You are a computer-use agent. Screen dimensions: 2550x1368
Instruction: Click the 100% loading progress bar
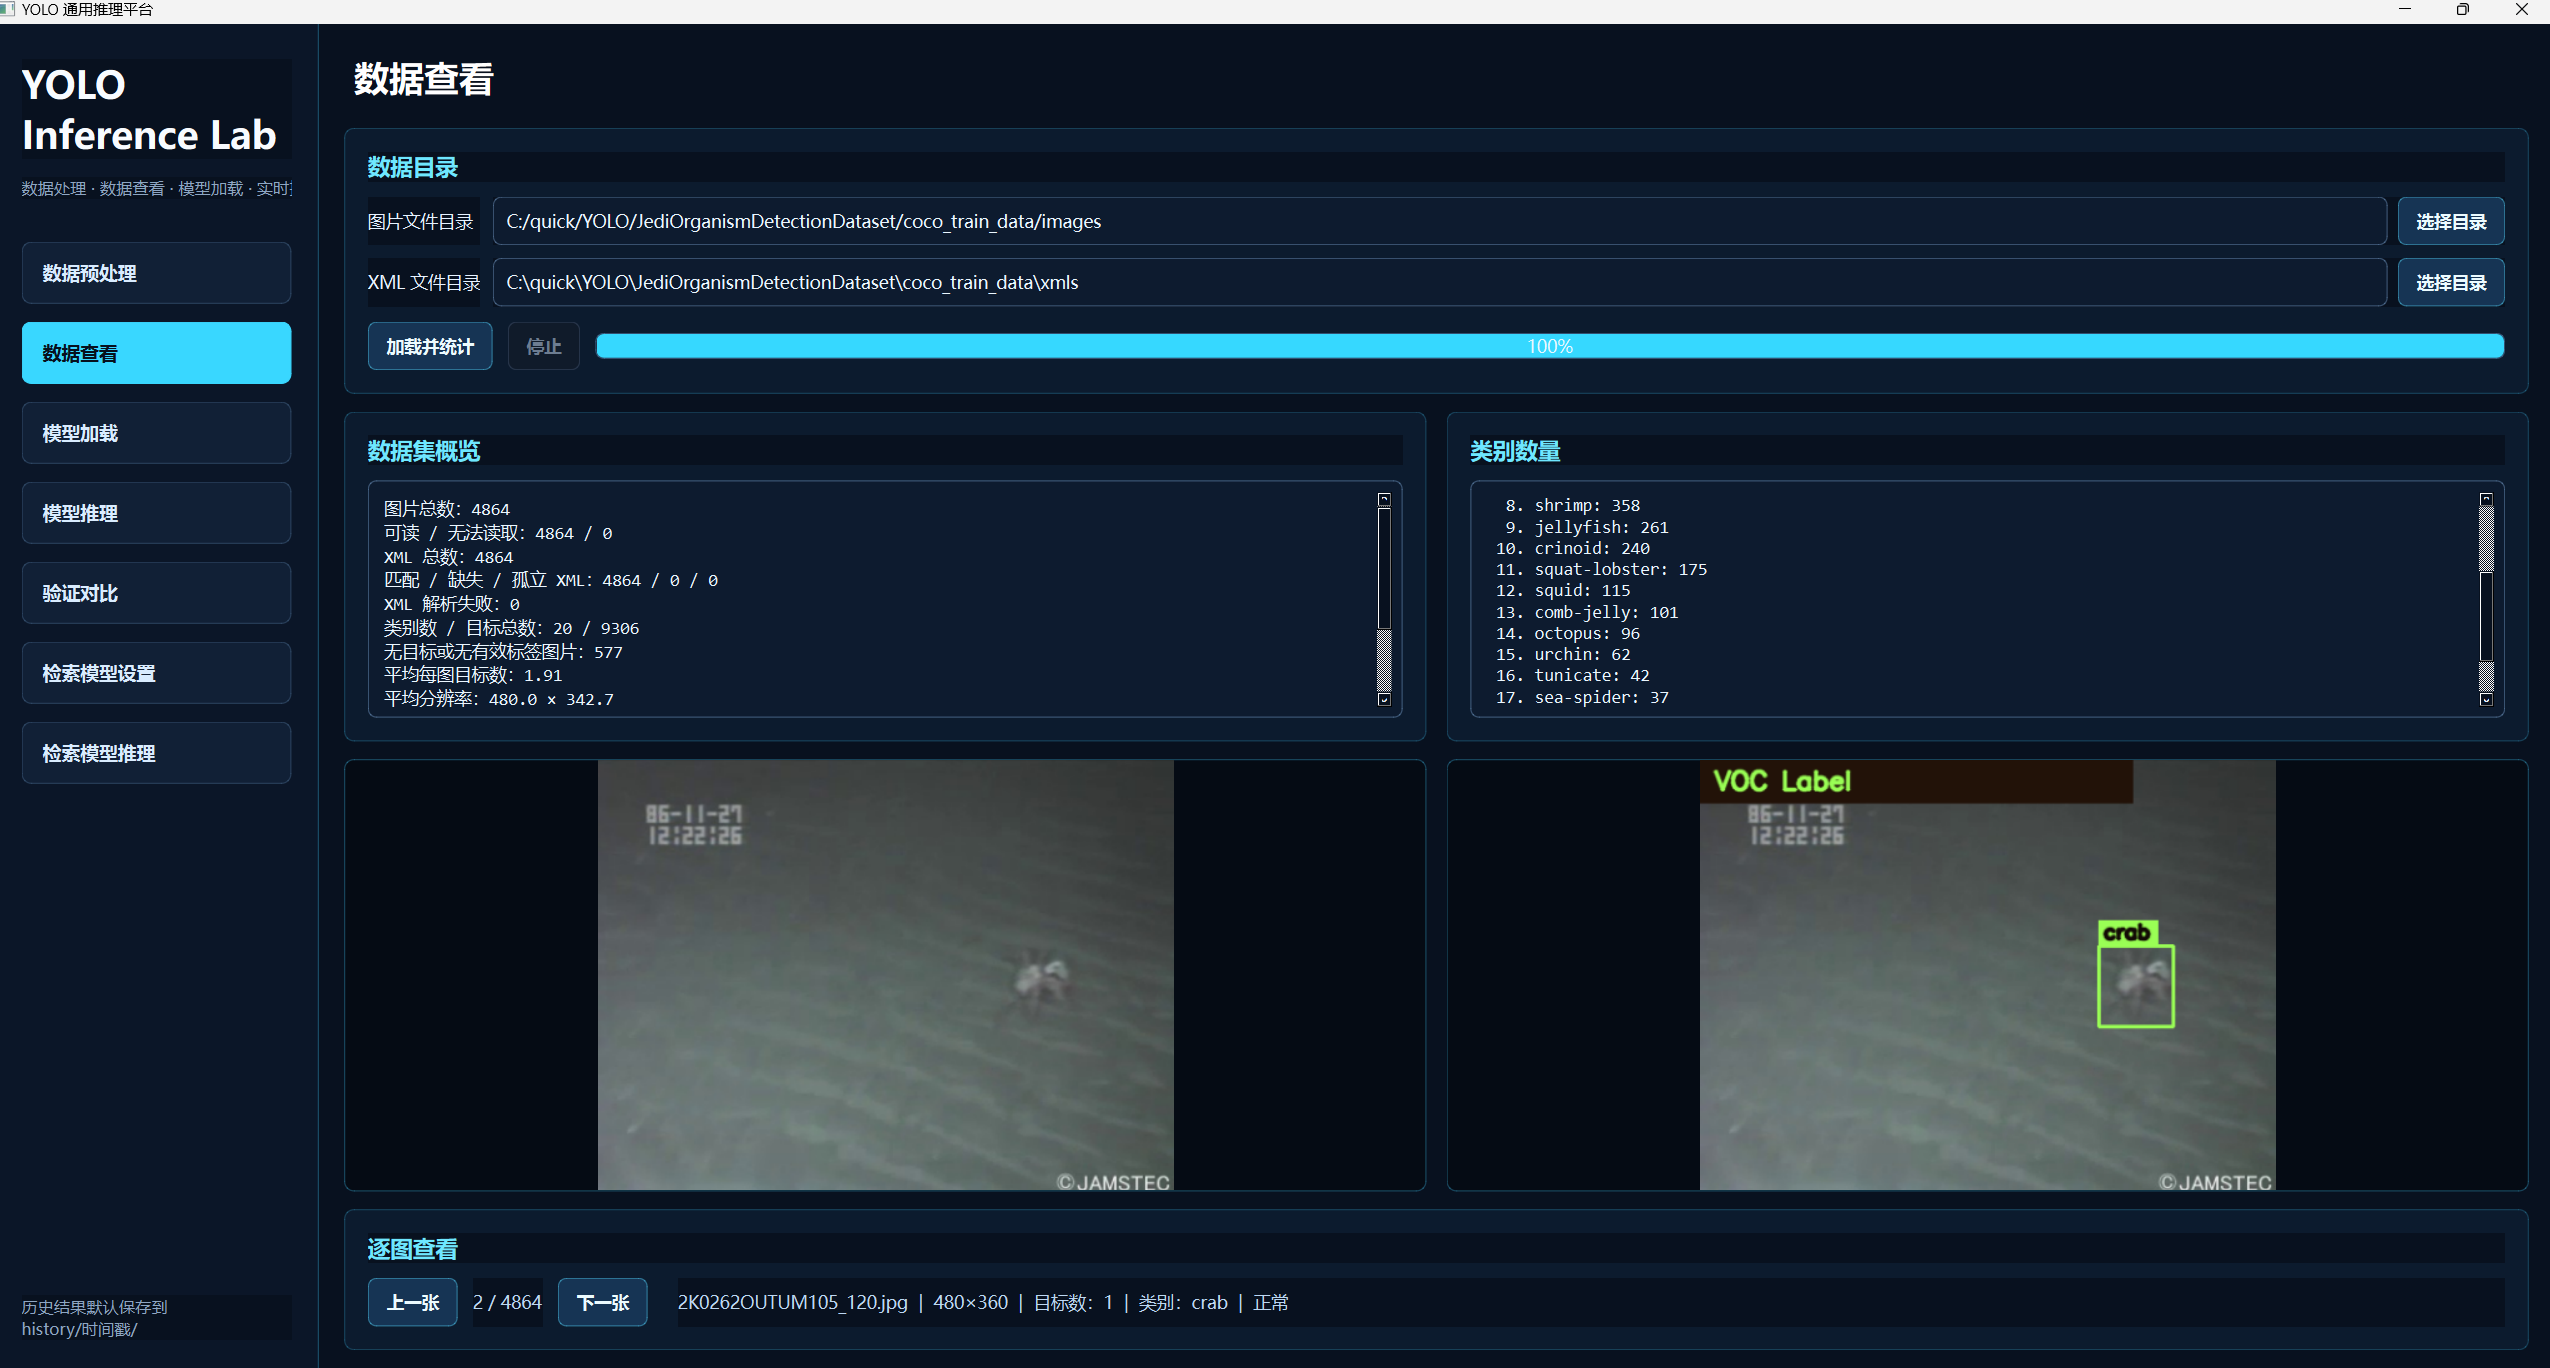click(x=1549, y=346)
